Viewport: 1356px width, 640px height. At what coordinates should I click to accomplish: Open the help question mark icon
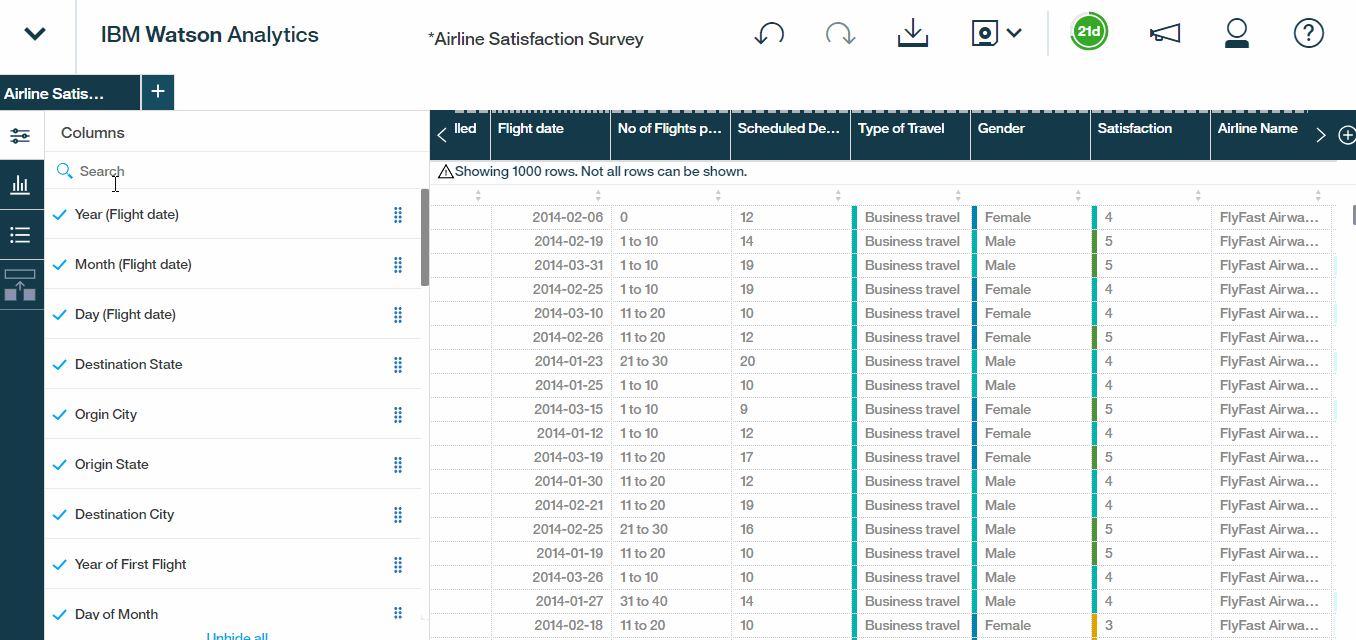click(x=1309, y=33)
